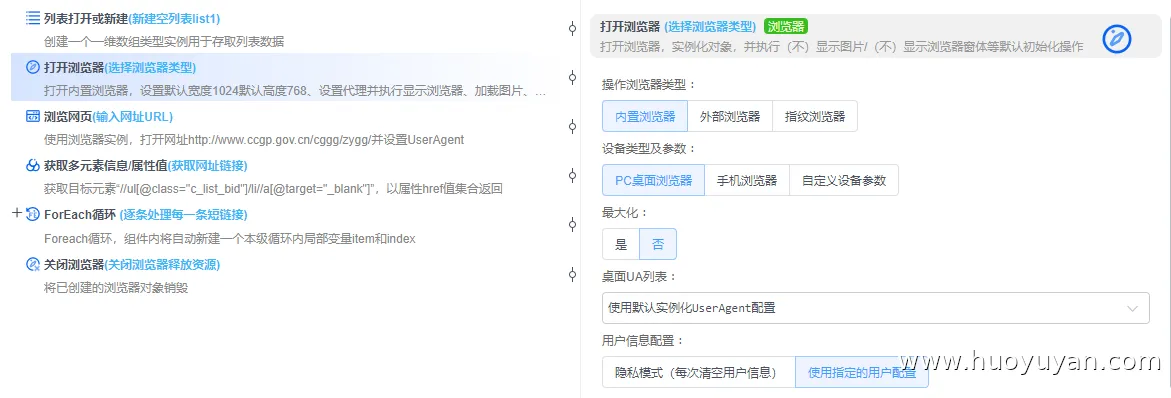The height and width of the screenshot is (398, 1171).
Task: Click the (输入网址URL) remark link
Action: 132,116
